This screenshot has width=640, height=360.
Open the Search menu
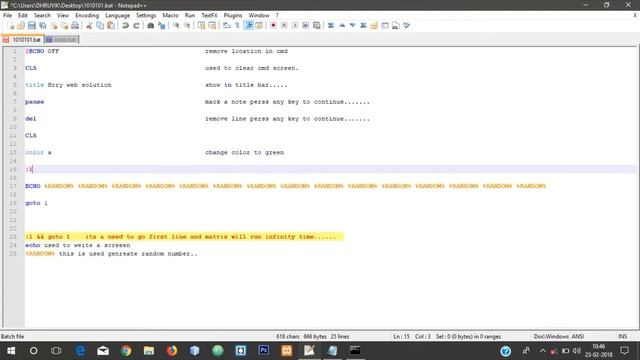(42, 16)
